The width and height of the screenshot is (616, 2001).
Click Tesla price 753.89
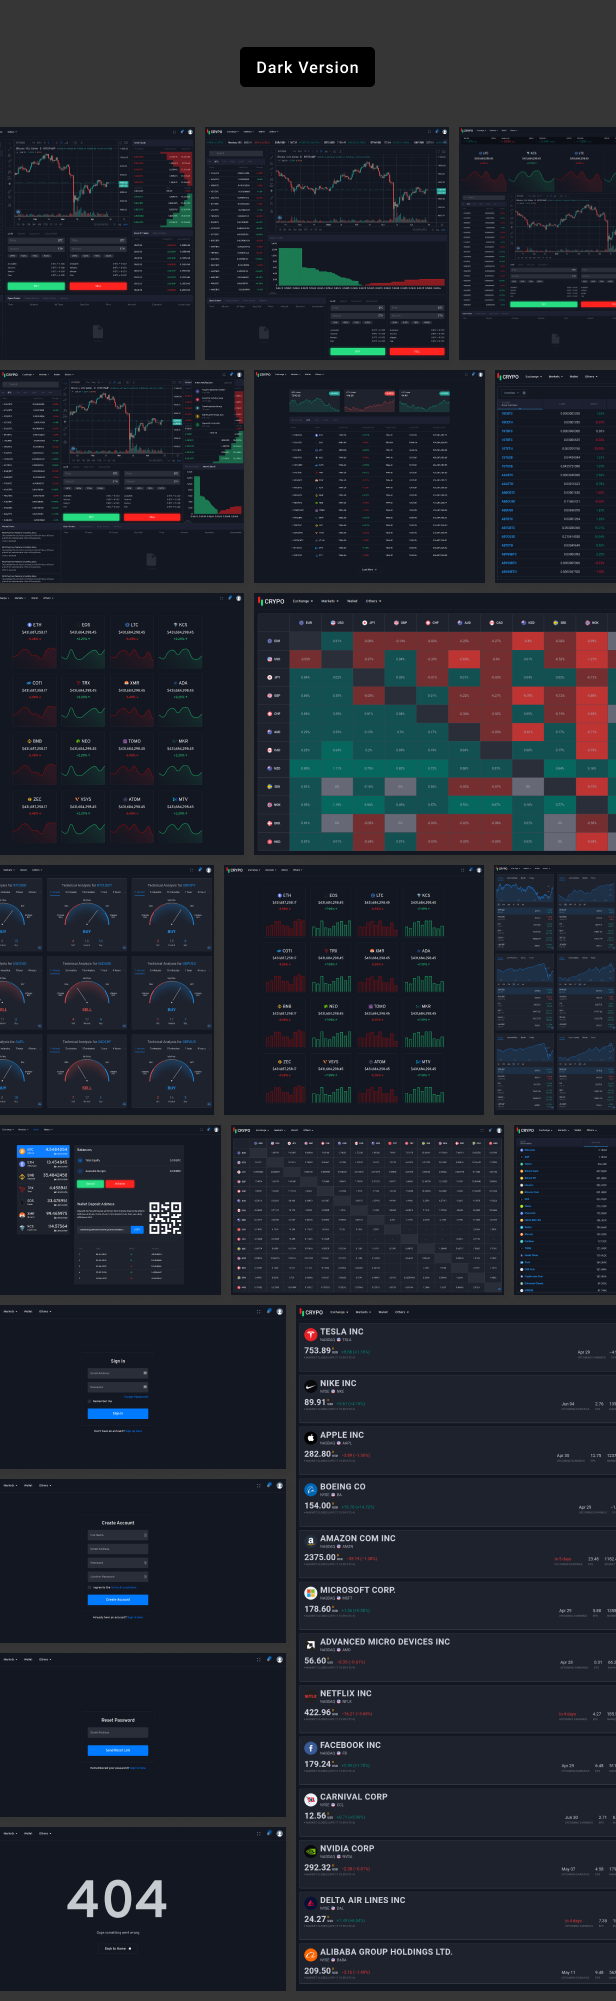(x=317, y=1350)
